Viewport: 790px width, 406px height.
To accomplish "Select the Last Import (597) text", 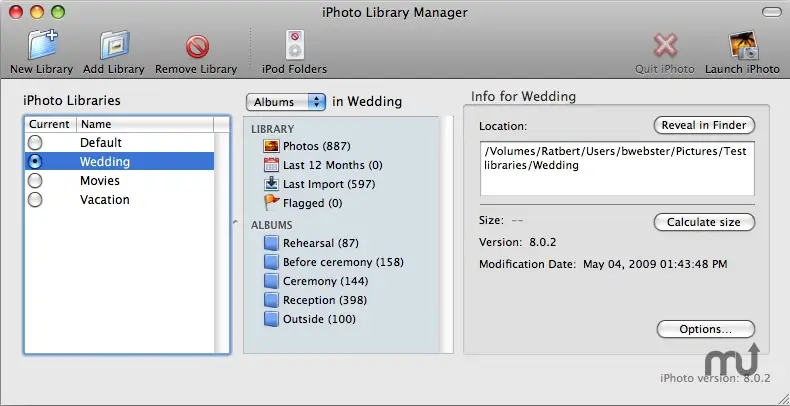I will 329,184.
